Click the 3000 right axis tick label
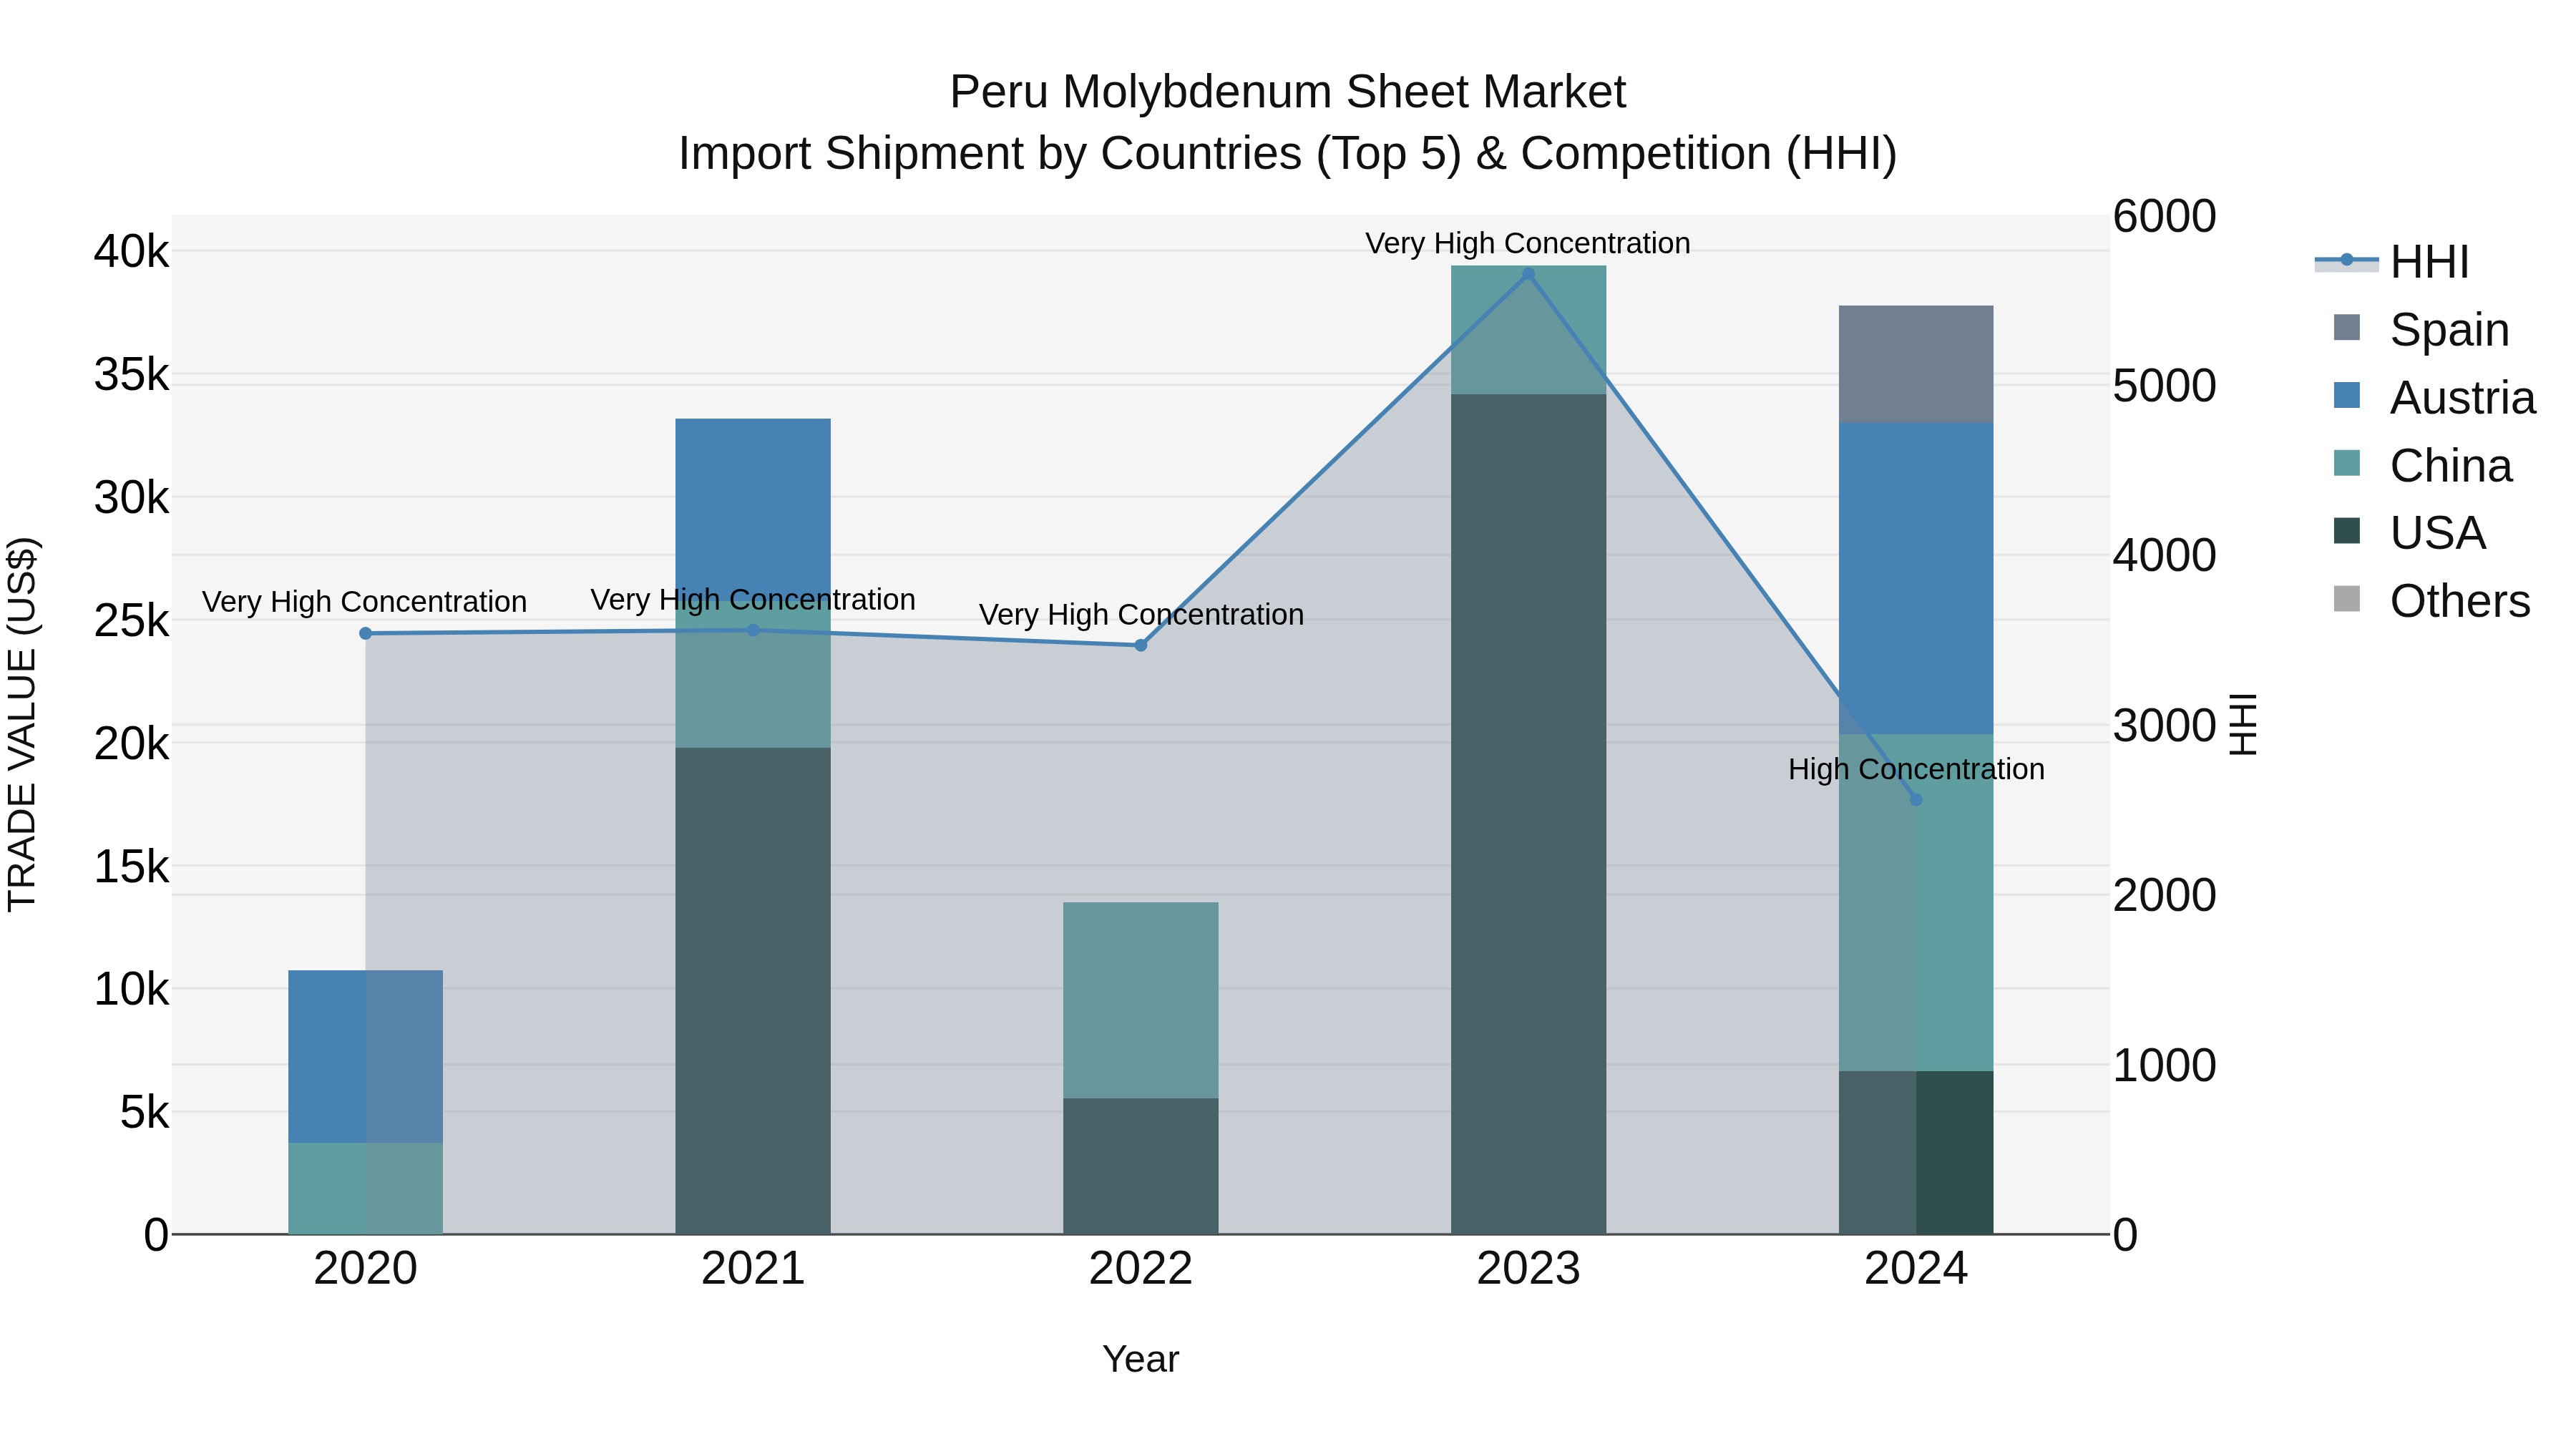This screenshot has width=2576, height=1449. click(x=2164, y=725)
